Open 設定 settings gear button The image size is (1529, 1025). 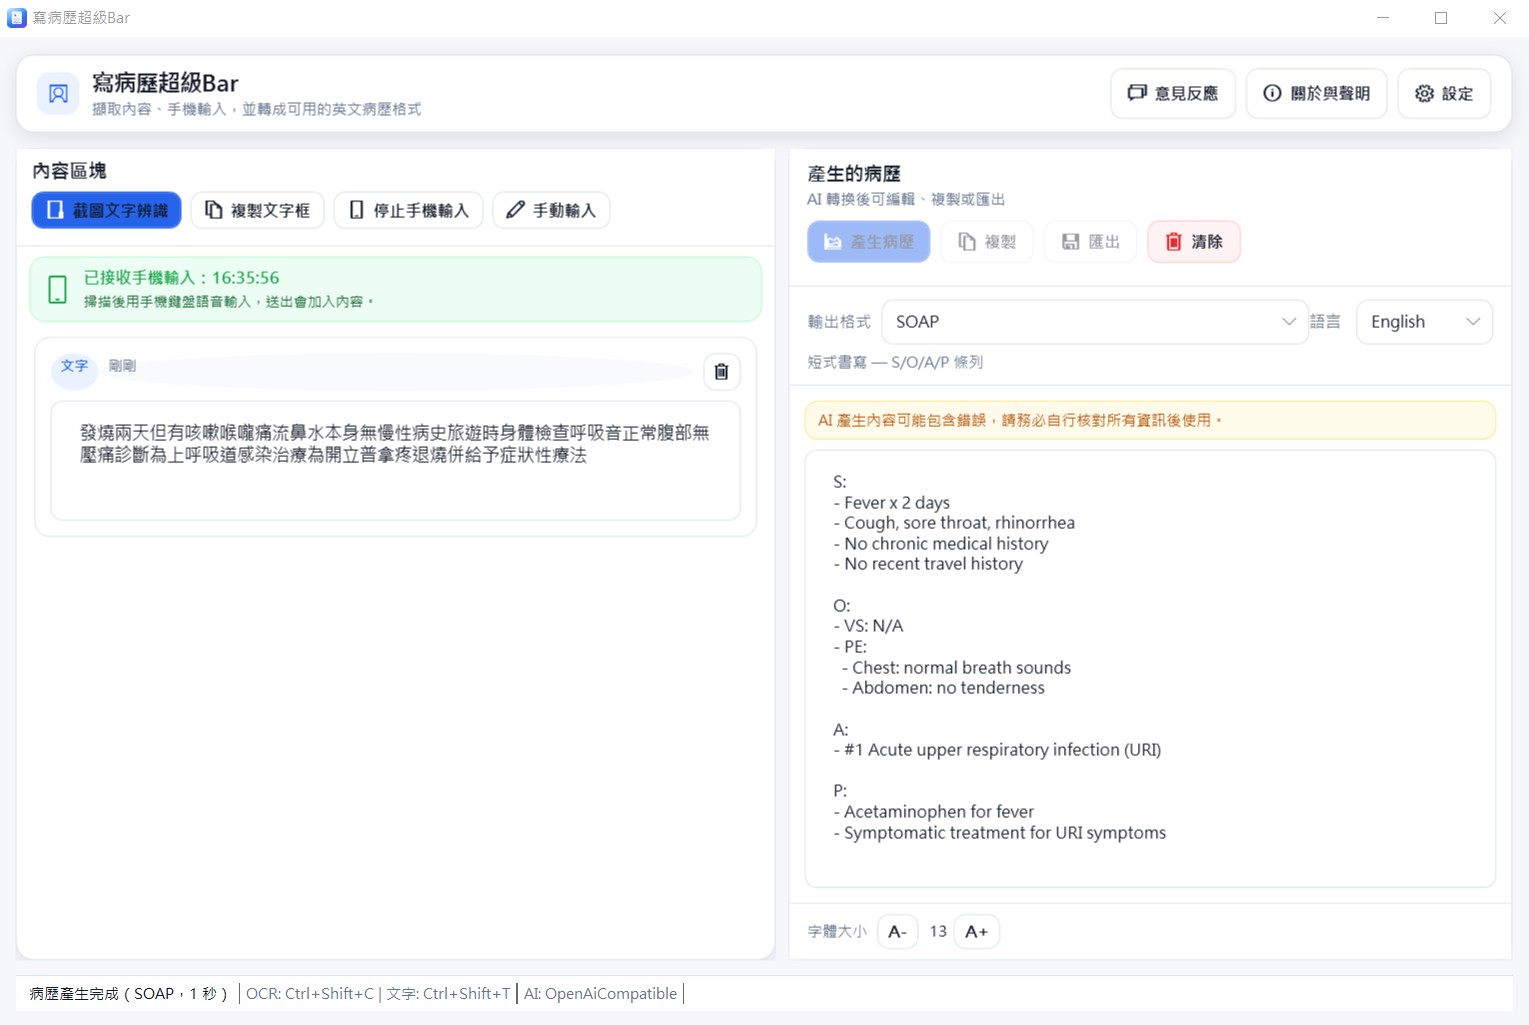click(1444, 94)
